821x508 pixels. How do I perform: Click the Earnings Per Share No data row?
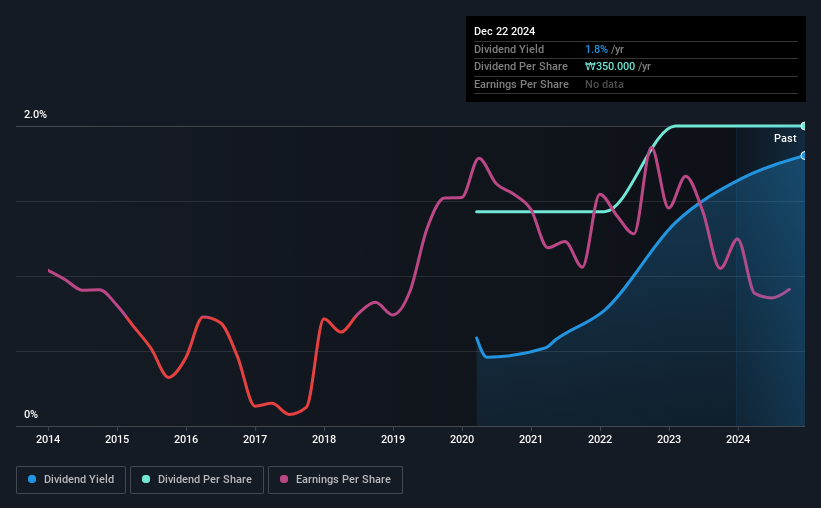[x=636, y=84]
